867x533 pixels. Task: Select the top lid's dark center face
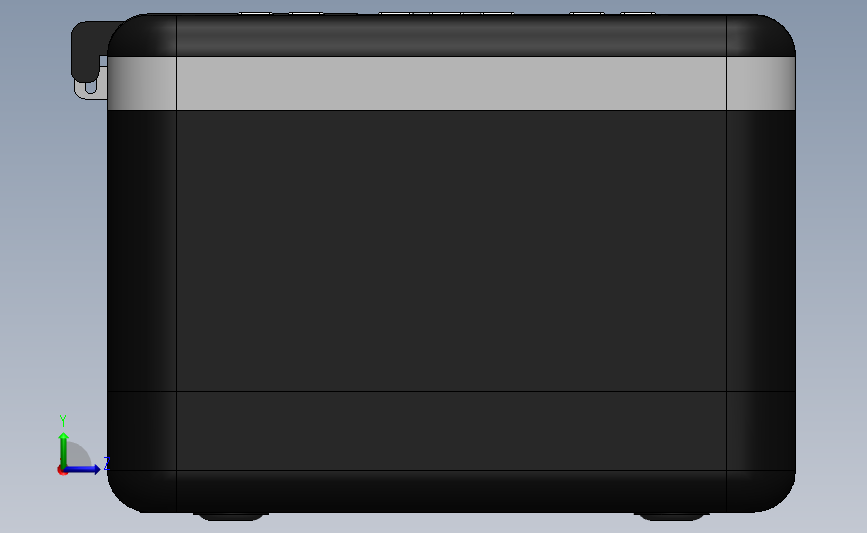(x=451, y=35)
